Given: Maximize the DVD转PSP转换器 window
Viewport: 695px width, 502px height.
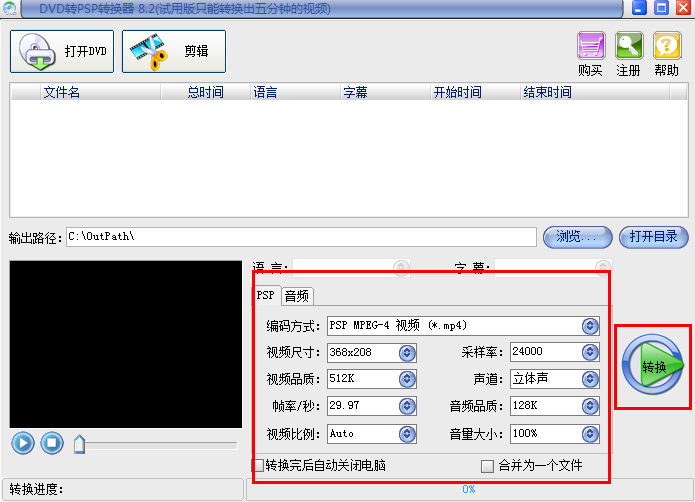Looking at the screenshot, I should pos(661,8).
